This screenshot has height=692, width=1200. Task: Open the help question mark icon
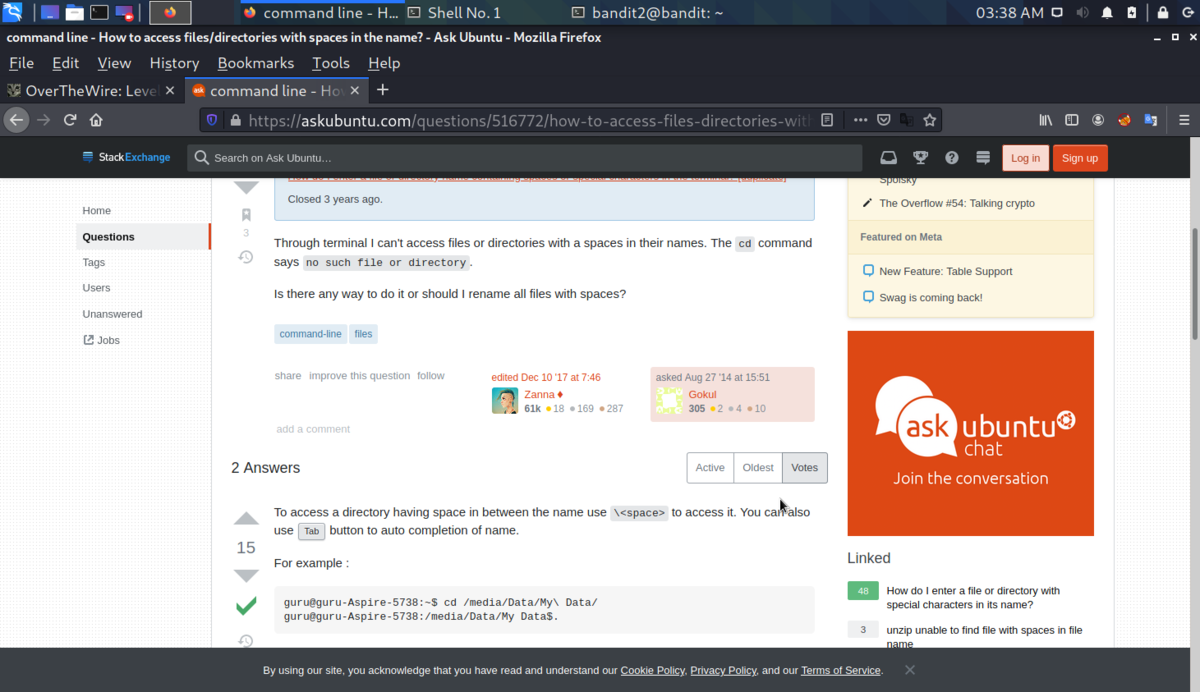tap(952, 158)
